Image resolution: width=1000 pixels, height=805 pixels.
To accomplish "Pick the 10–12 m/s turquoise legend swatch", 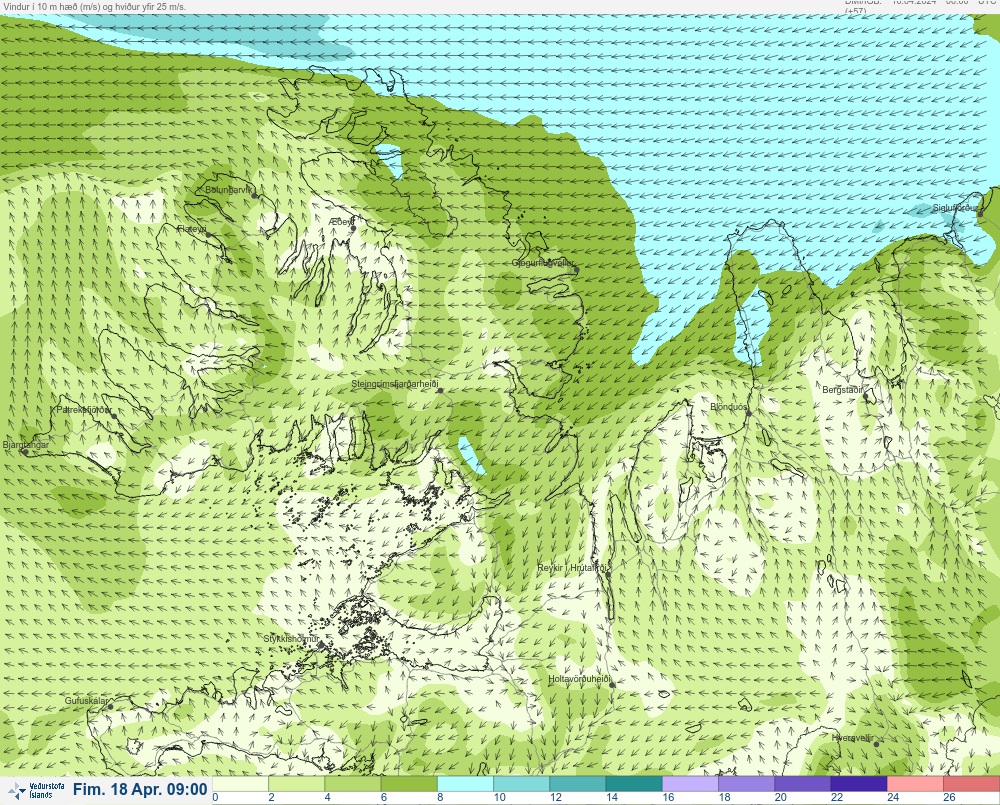I will [522, 783].
